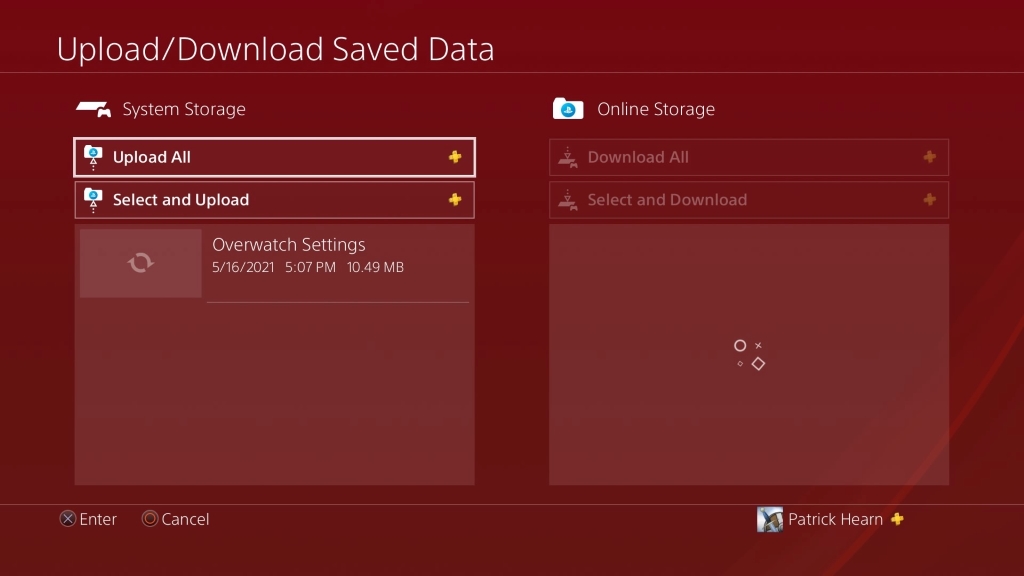1024x576 pixels.
Task: Click the icon beside Select and Upload
Action: point(93,200)
